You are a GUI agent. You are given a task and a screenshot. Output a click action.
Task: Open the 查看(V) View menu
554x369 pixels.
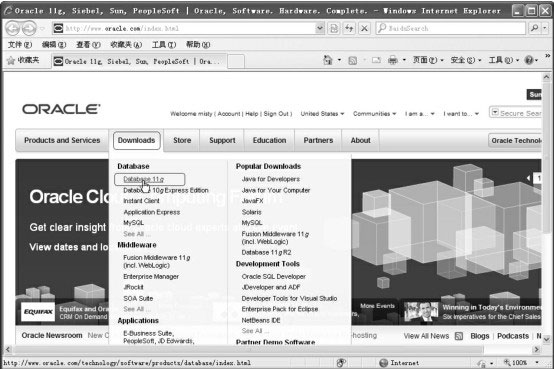88,45
